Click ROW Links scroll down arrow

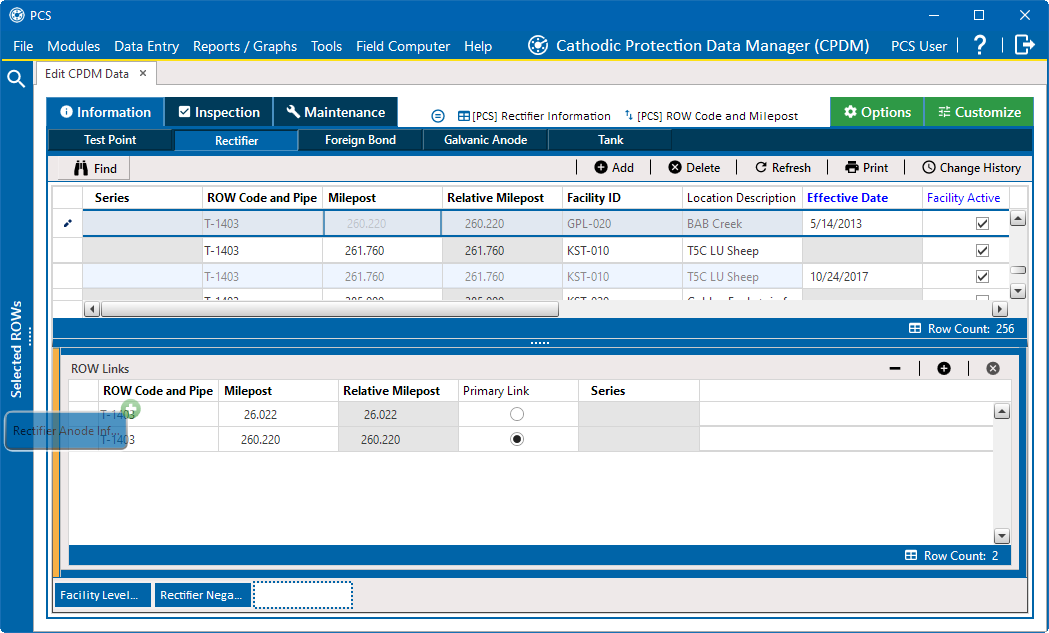[1002, 536]
